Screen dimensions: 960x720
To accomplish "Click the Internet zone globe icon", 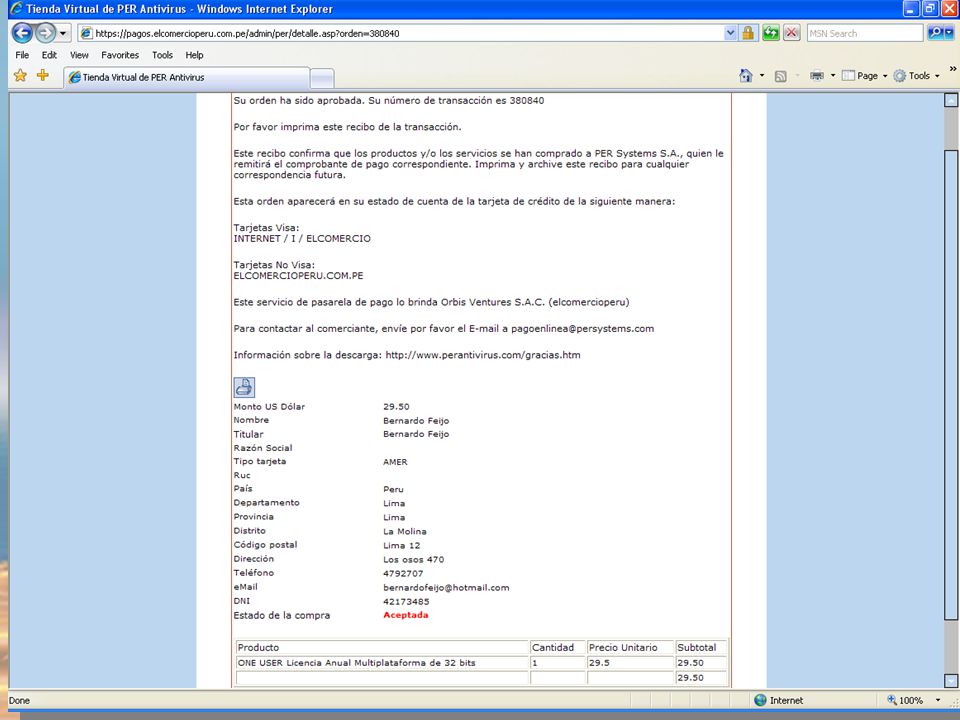I will [x=760, y=700].
